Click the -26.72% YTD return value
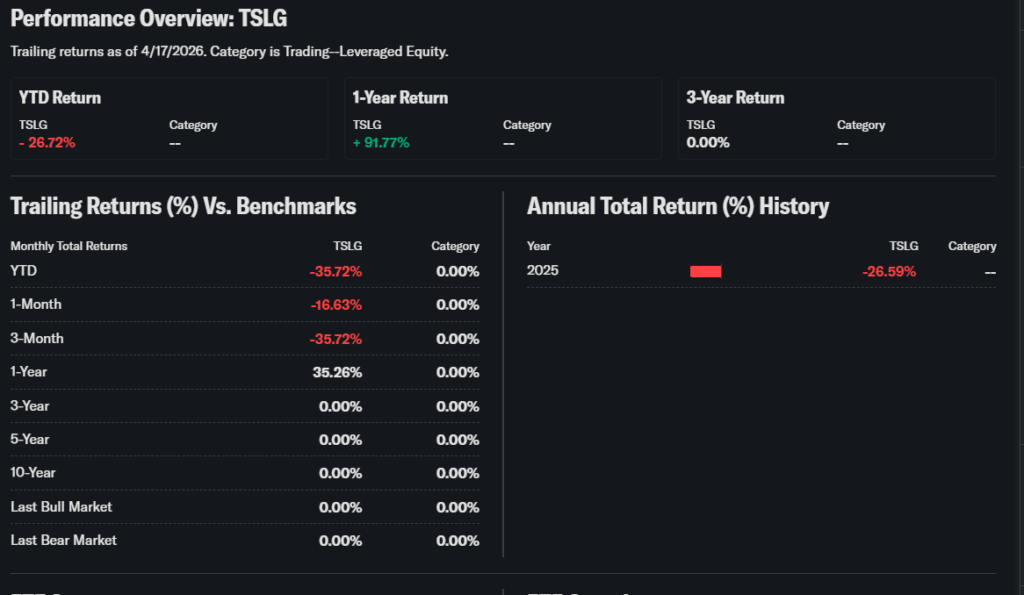The width and height of the screenshot is (1024, 595). 47,142
